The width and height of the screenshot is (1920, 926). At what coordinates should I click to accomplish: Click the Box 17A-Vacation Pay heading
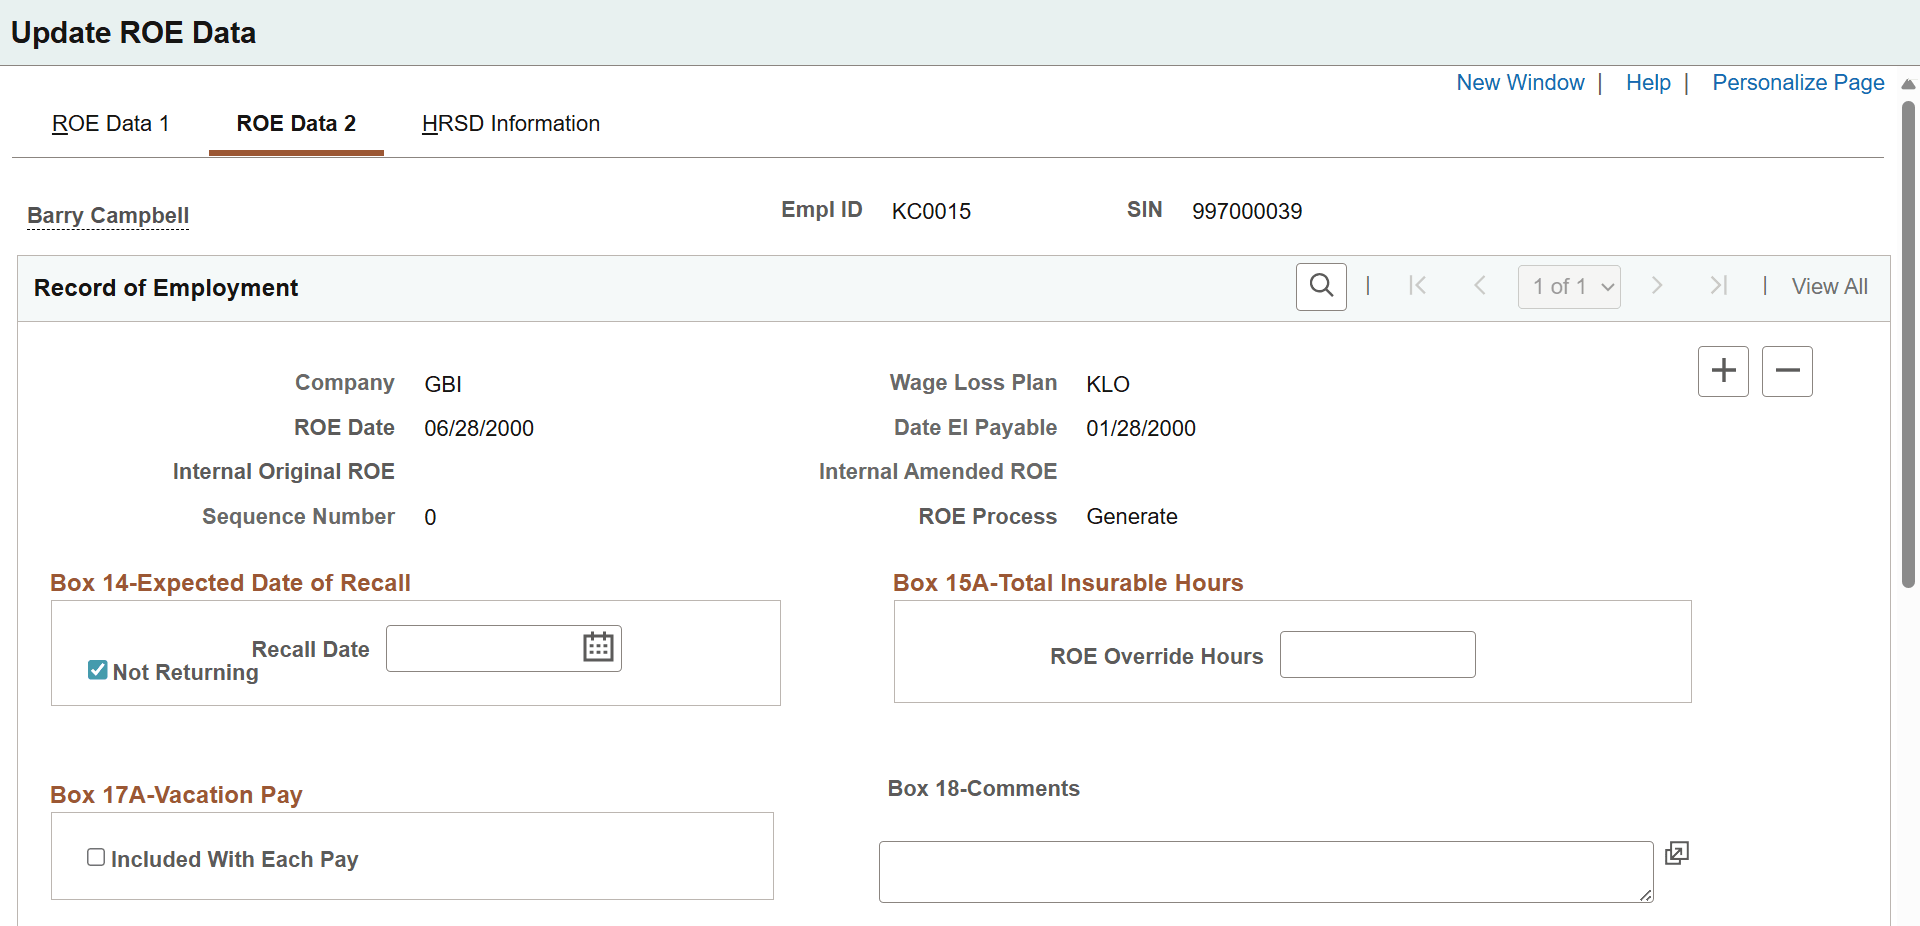pos(176,795)
